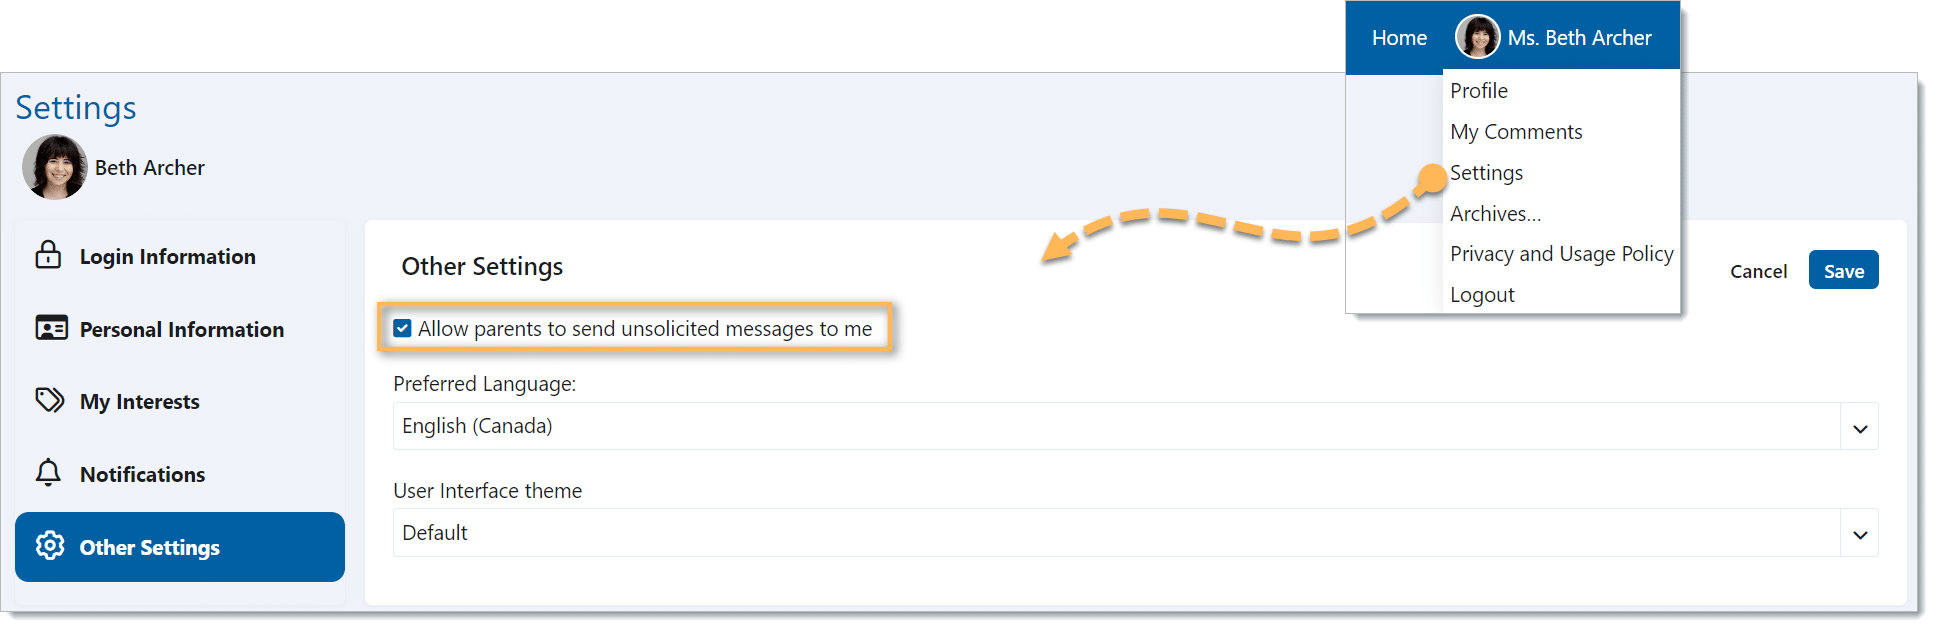Image resolution: width=1933 pixels, height=627 pixels.
Task: Open Privacy and Usage Policy menu entry
Action: click(x=1561, y=254)
